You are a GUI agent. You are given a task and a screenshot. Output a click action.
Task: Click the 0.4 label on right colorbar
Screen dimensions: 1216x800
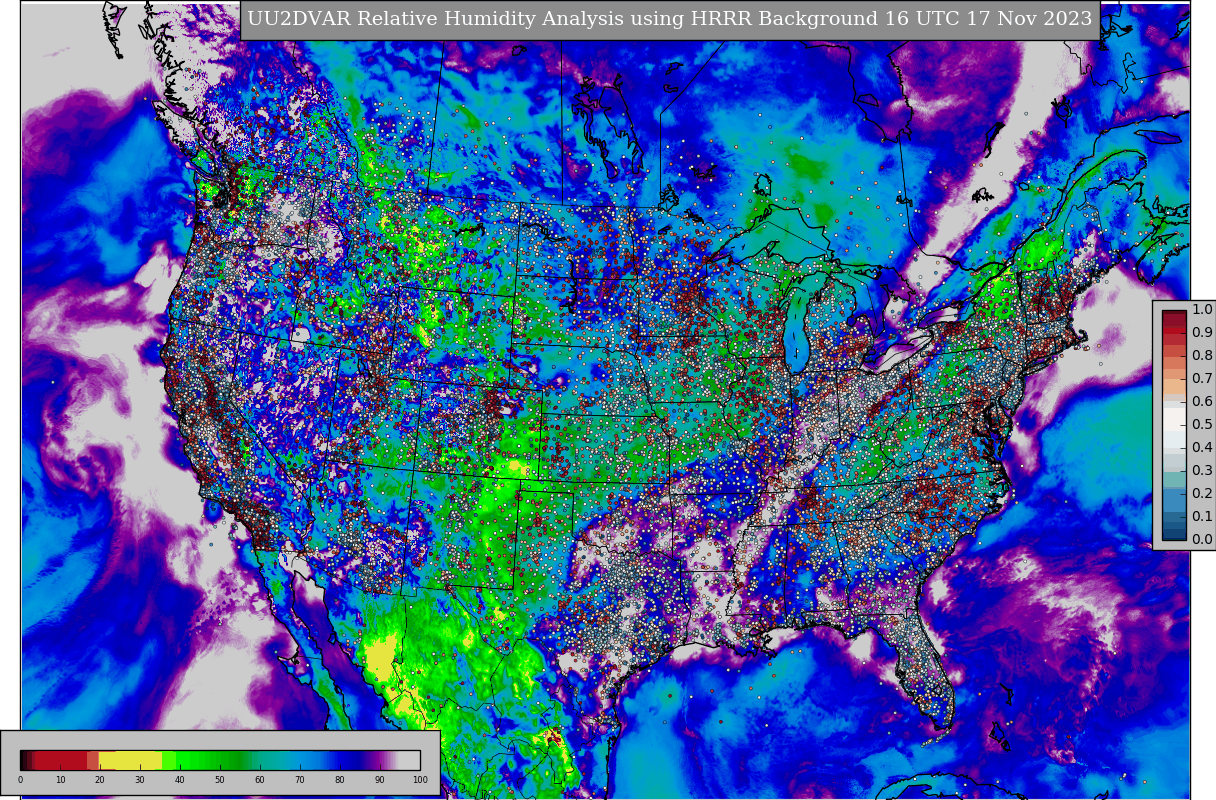(x=1202, y=448)
